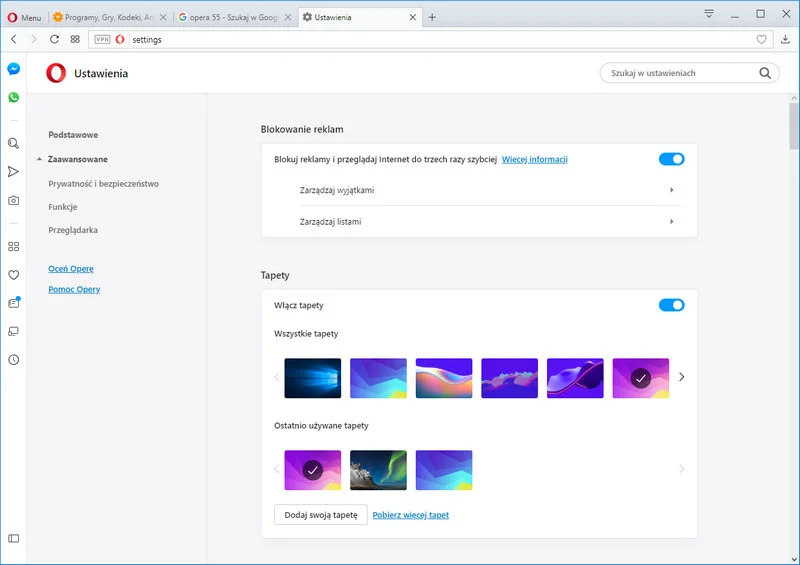800x565 pixels.
Task: Open Speed Dial from sidebar
Action: click(13, 246)
